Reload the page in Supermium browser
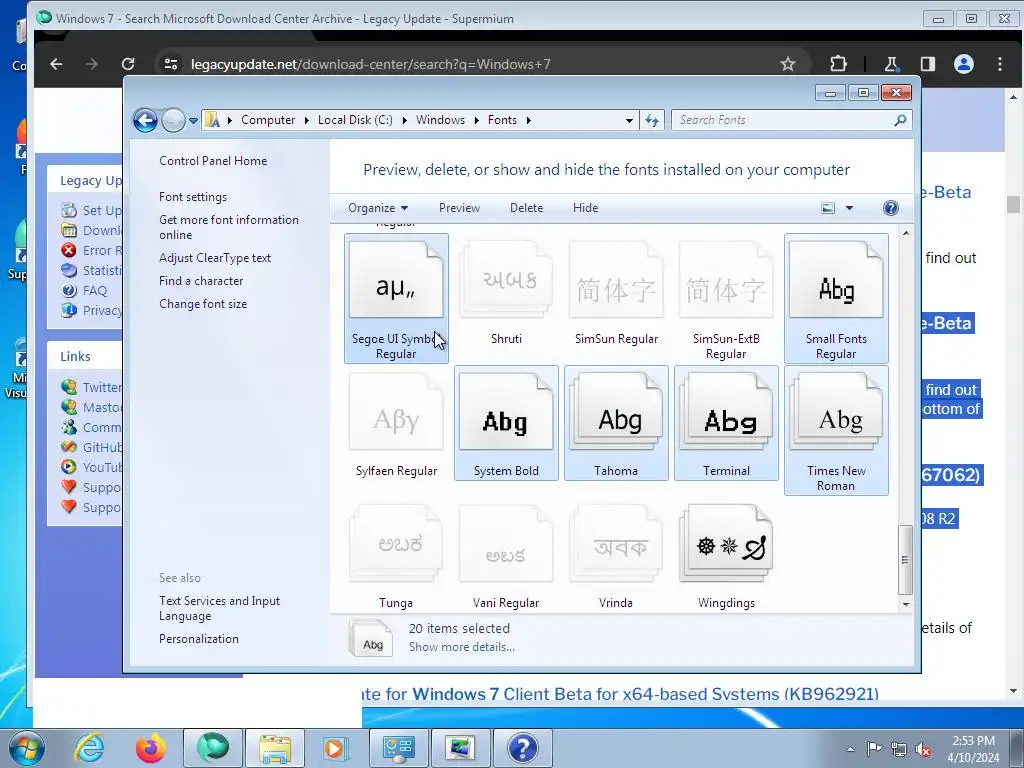This screenshot has width=1024, height=768. coord(128,64)
